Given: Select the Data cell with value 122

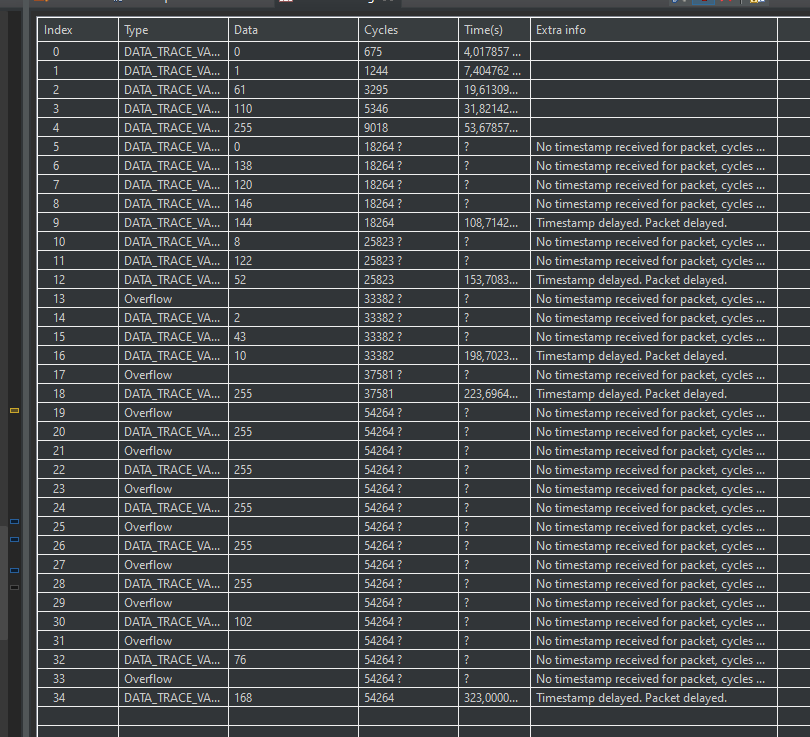Looking at the screenshot, I should pos(293,261).
